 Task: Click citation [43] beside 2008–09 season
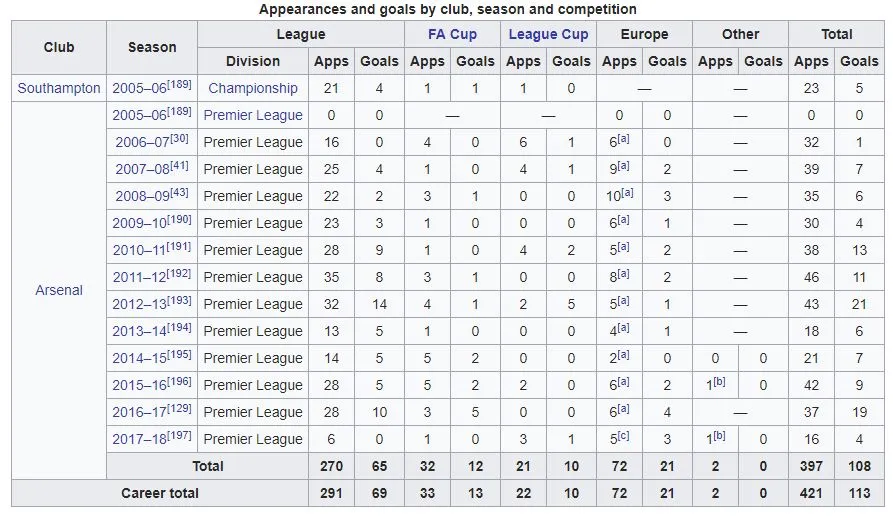(x=180, y=193)
